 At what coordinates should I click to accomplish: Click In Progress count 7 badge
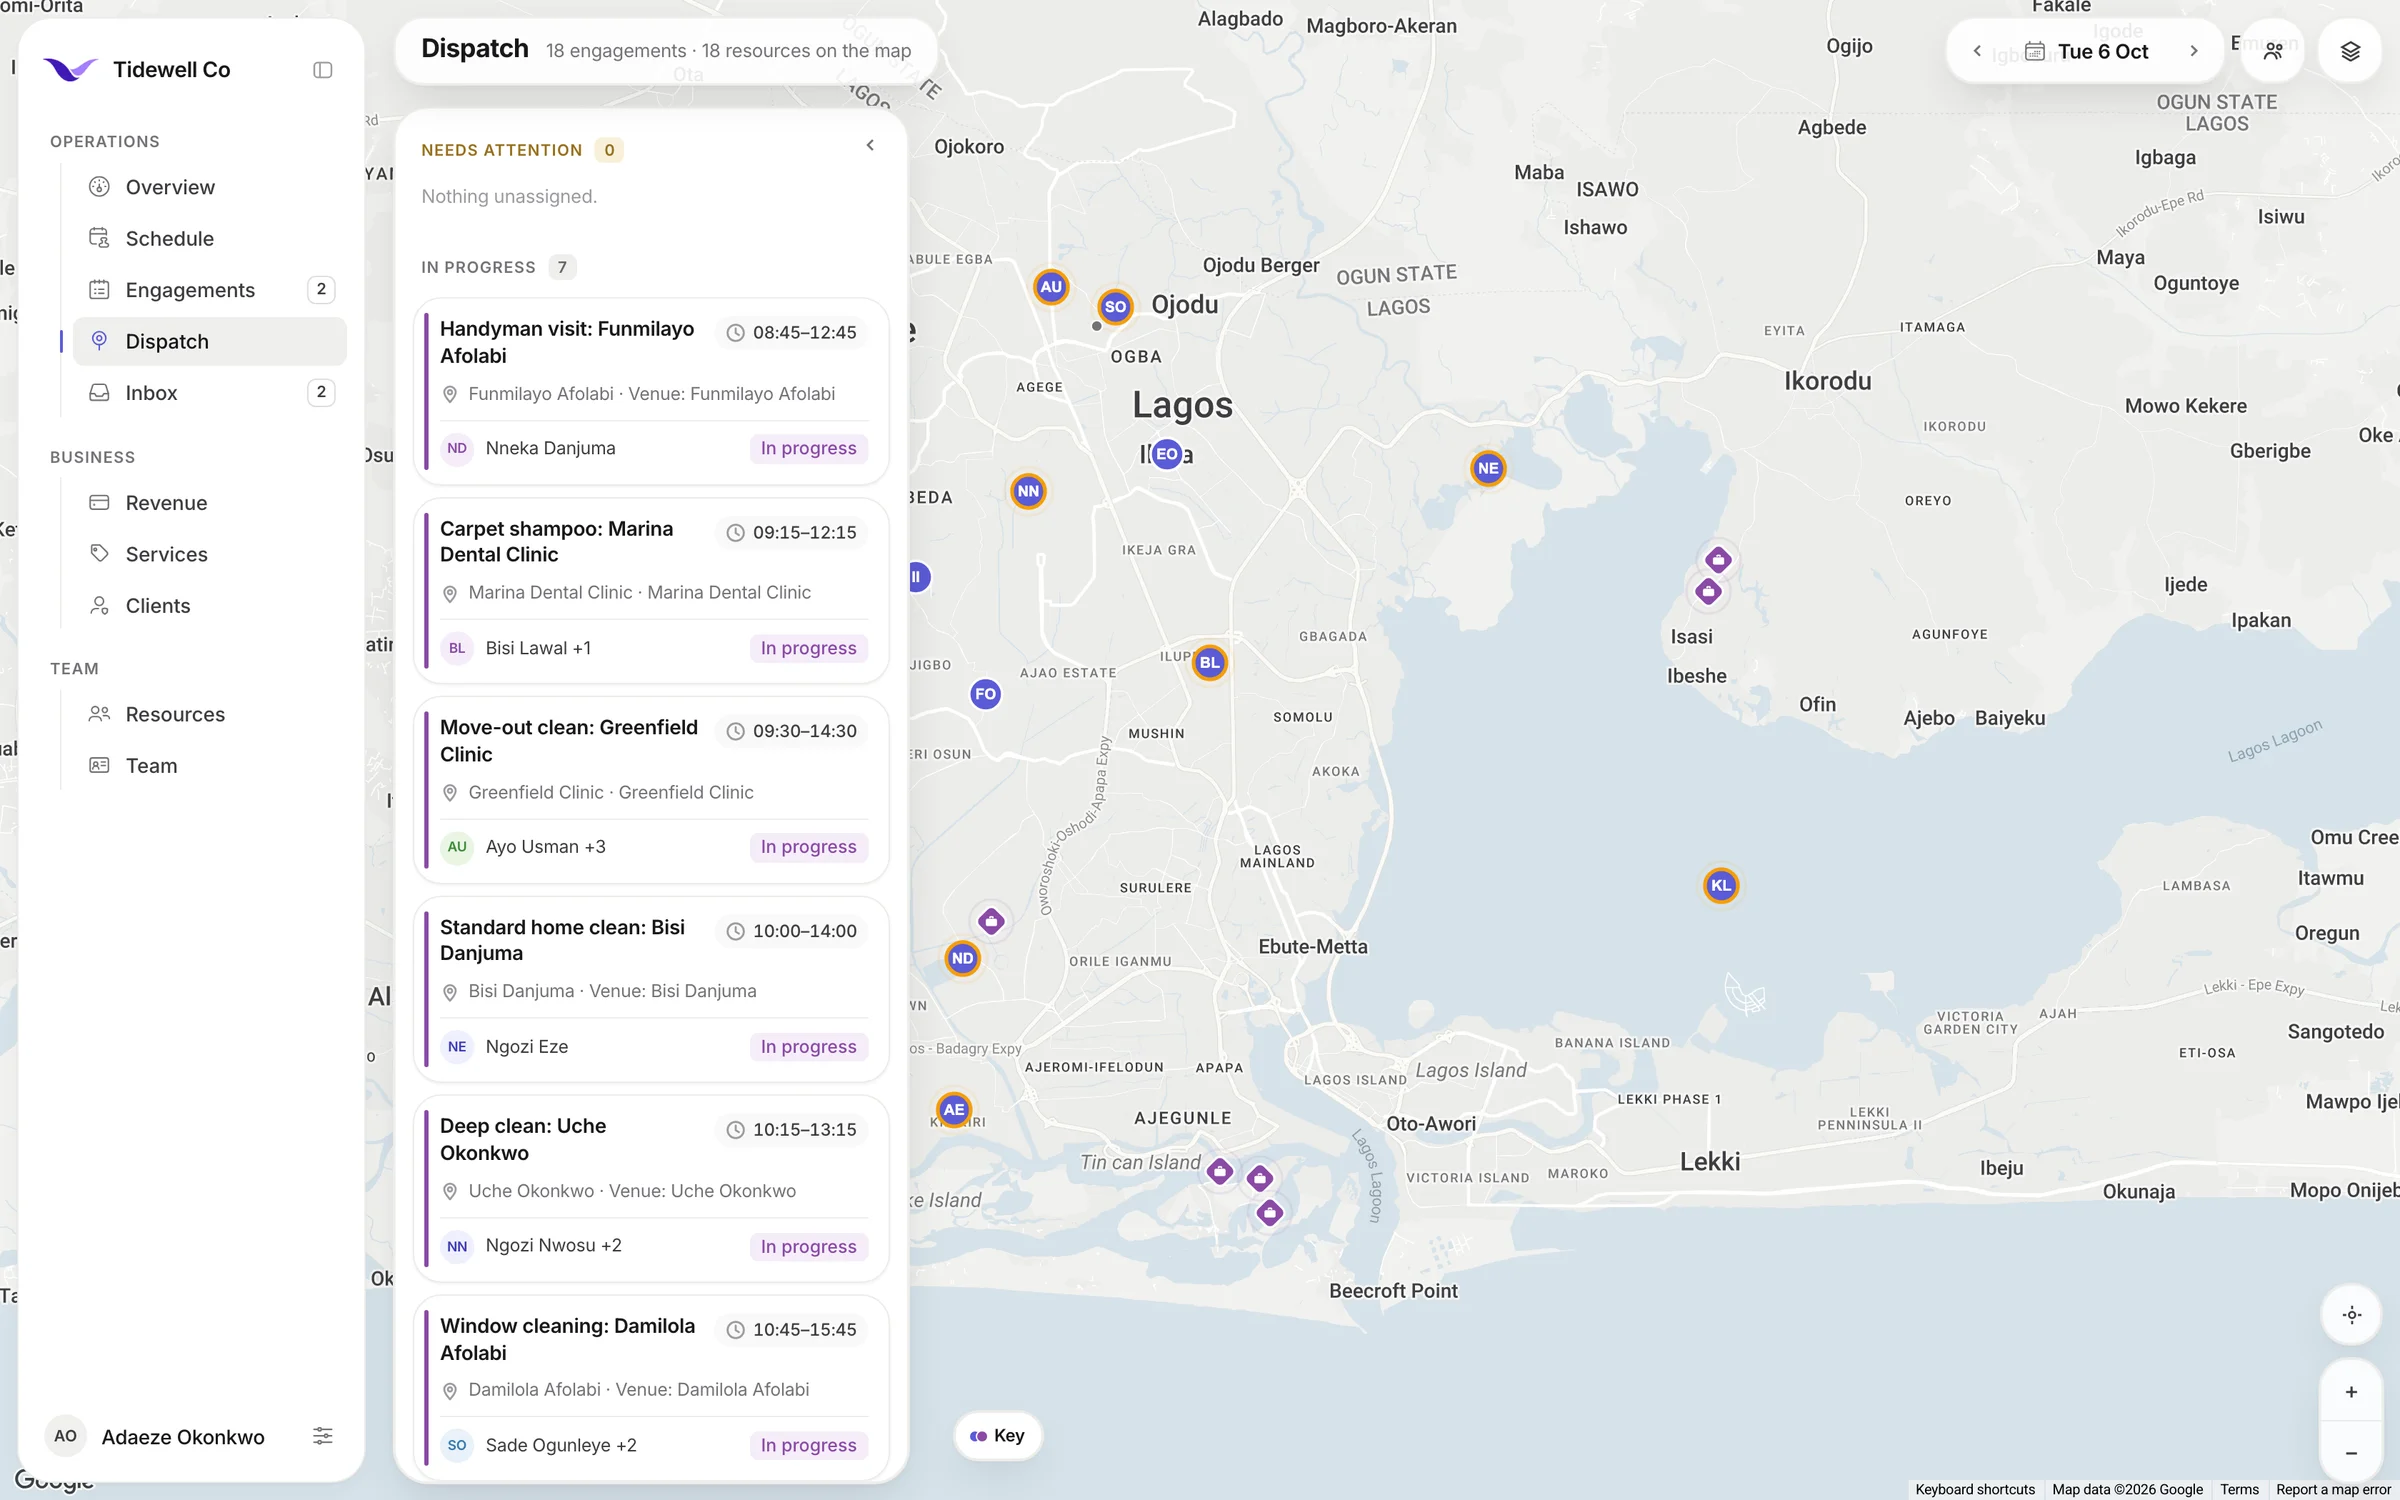(x=562, y=267)
